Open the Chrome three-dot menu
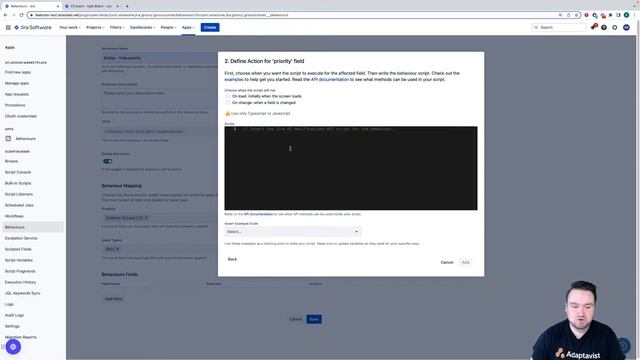 coord(635,15)
